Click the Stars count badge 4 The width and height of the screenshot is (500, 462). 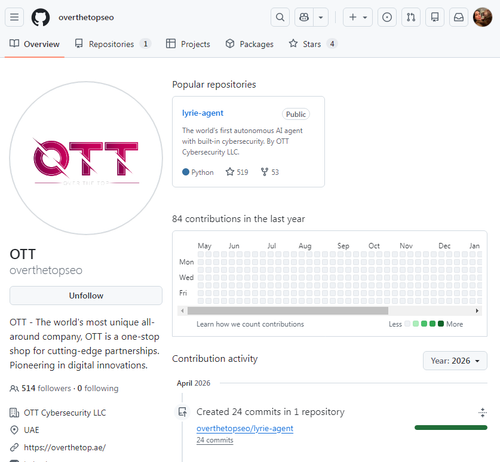[x=332, y=44]
